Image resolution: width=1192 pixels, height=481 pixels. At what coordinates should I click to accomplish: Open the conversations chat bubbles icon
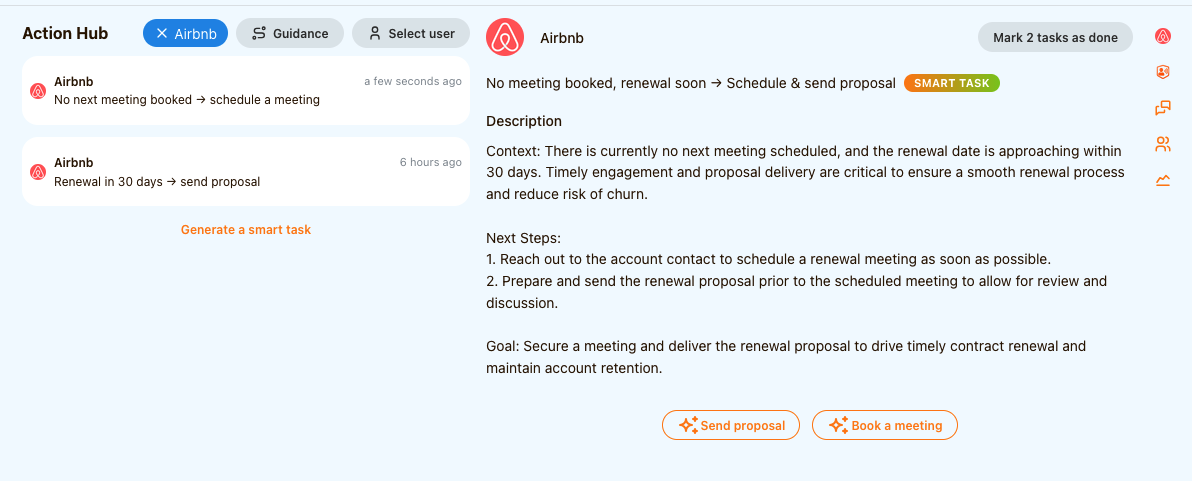[1163, 108]
